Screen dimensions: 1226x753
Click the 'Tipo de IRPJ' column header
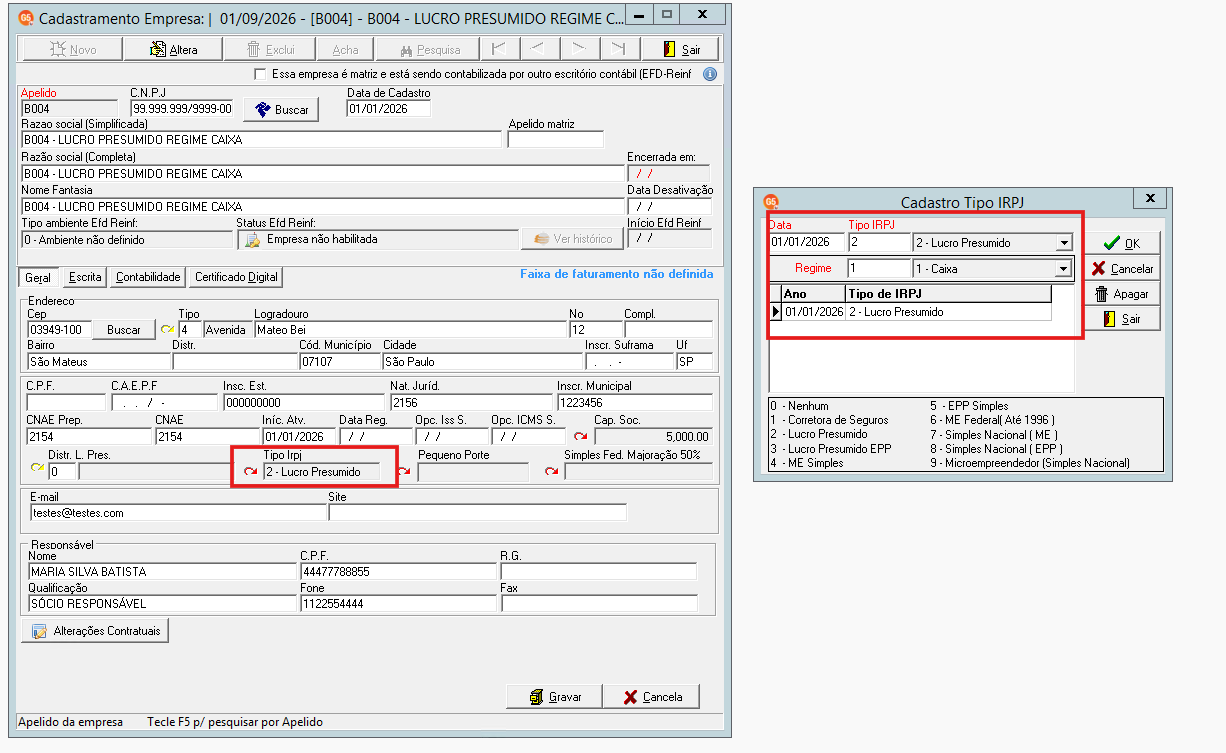click(x=948, y=294)
